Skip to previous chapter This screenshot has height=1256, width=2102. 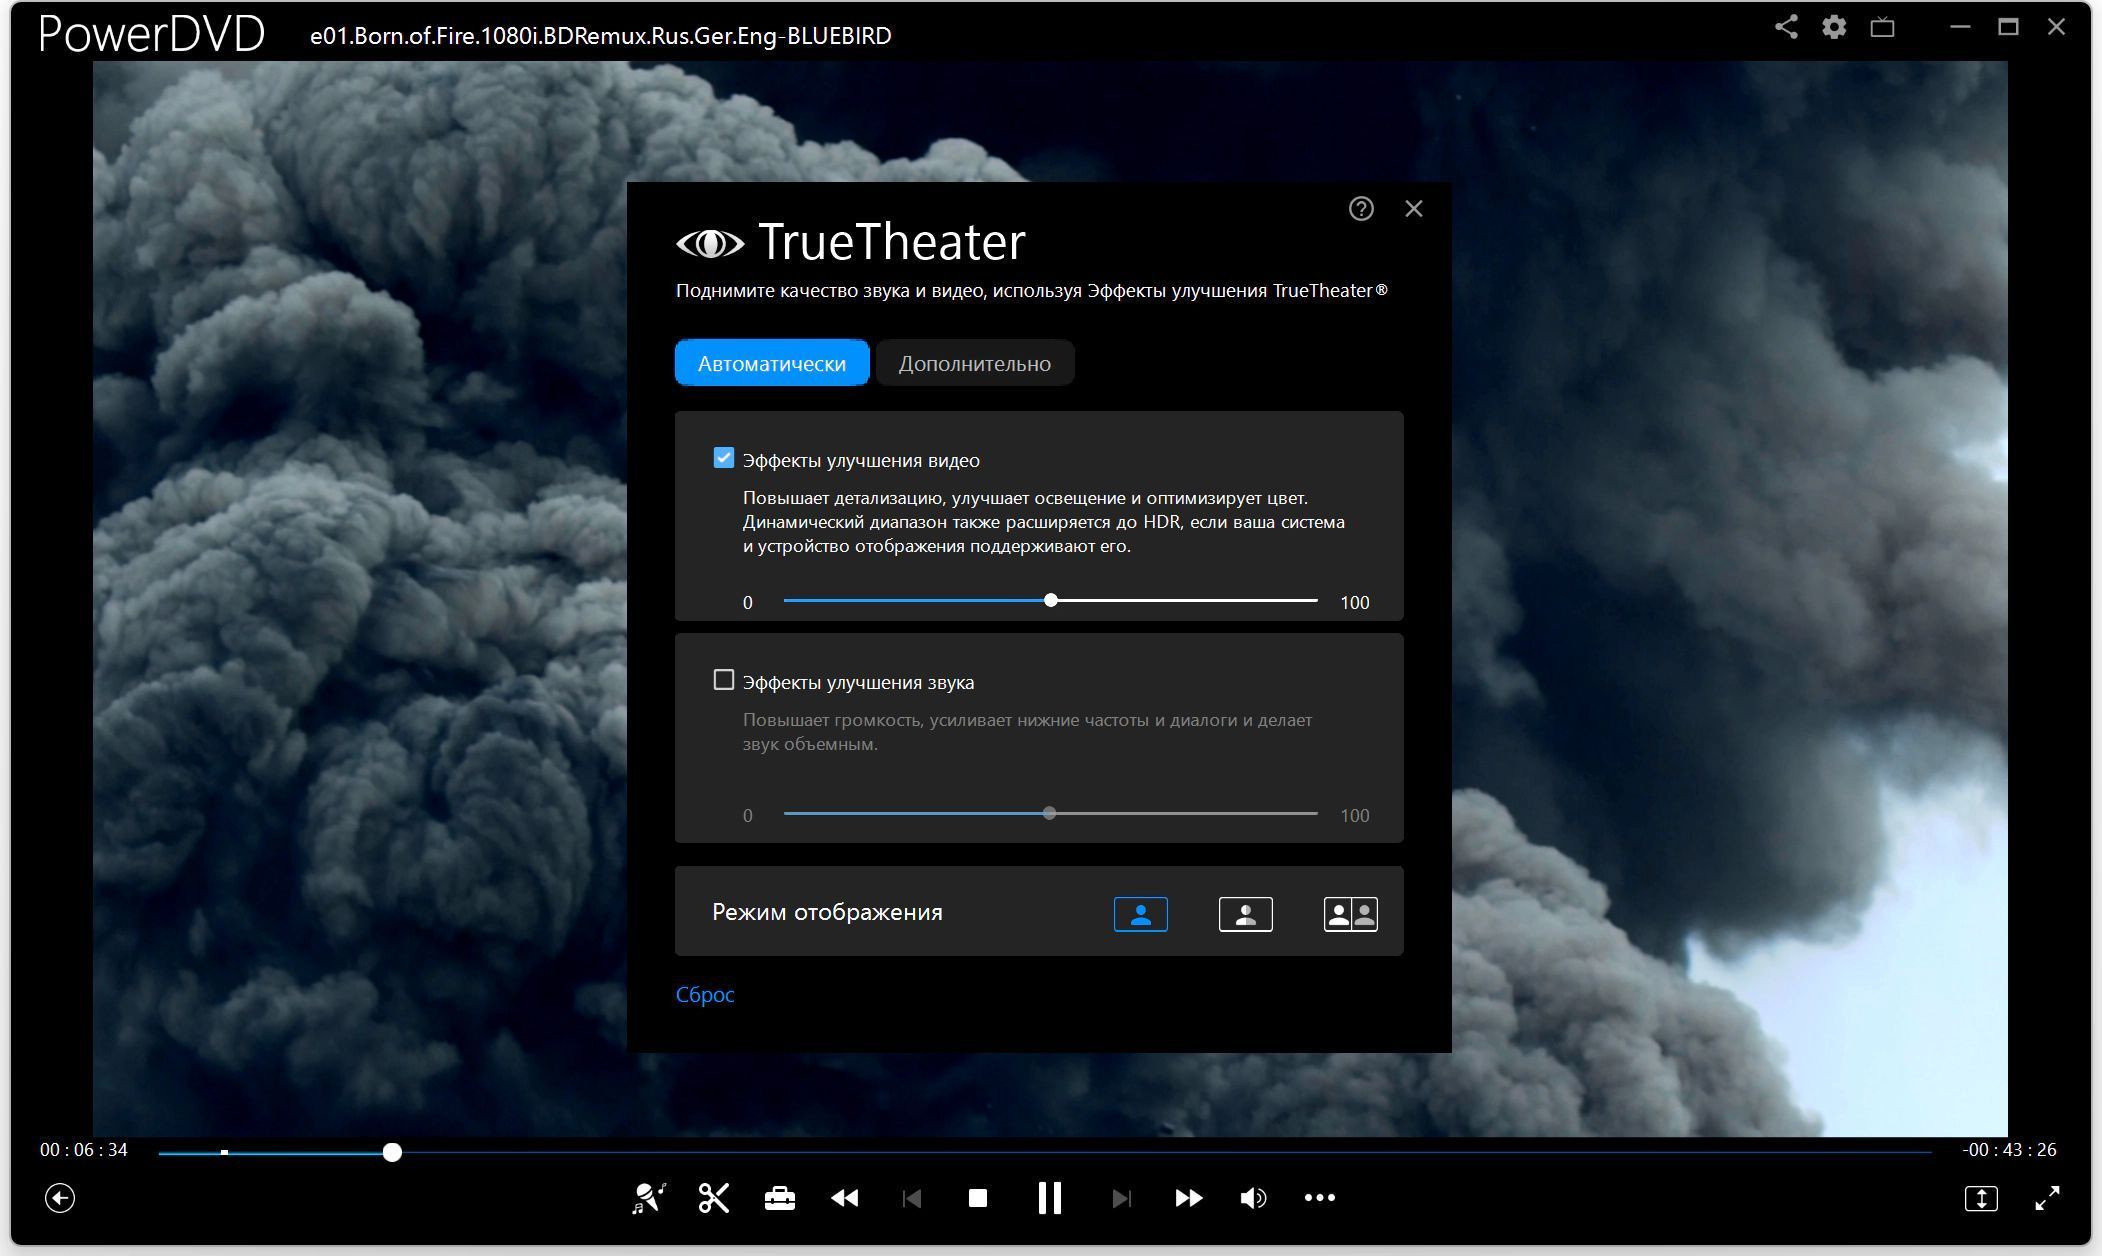tap(912, 1198)
